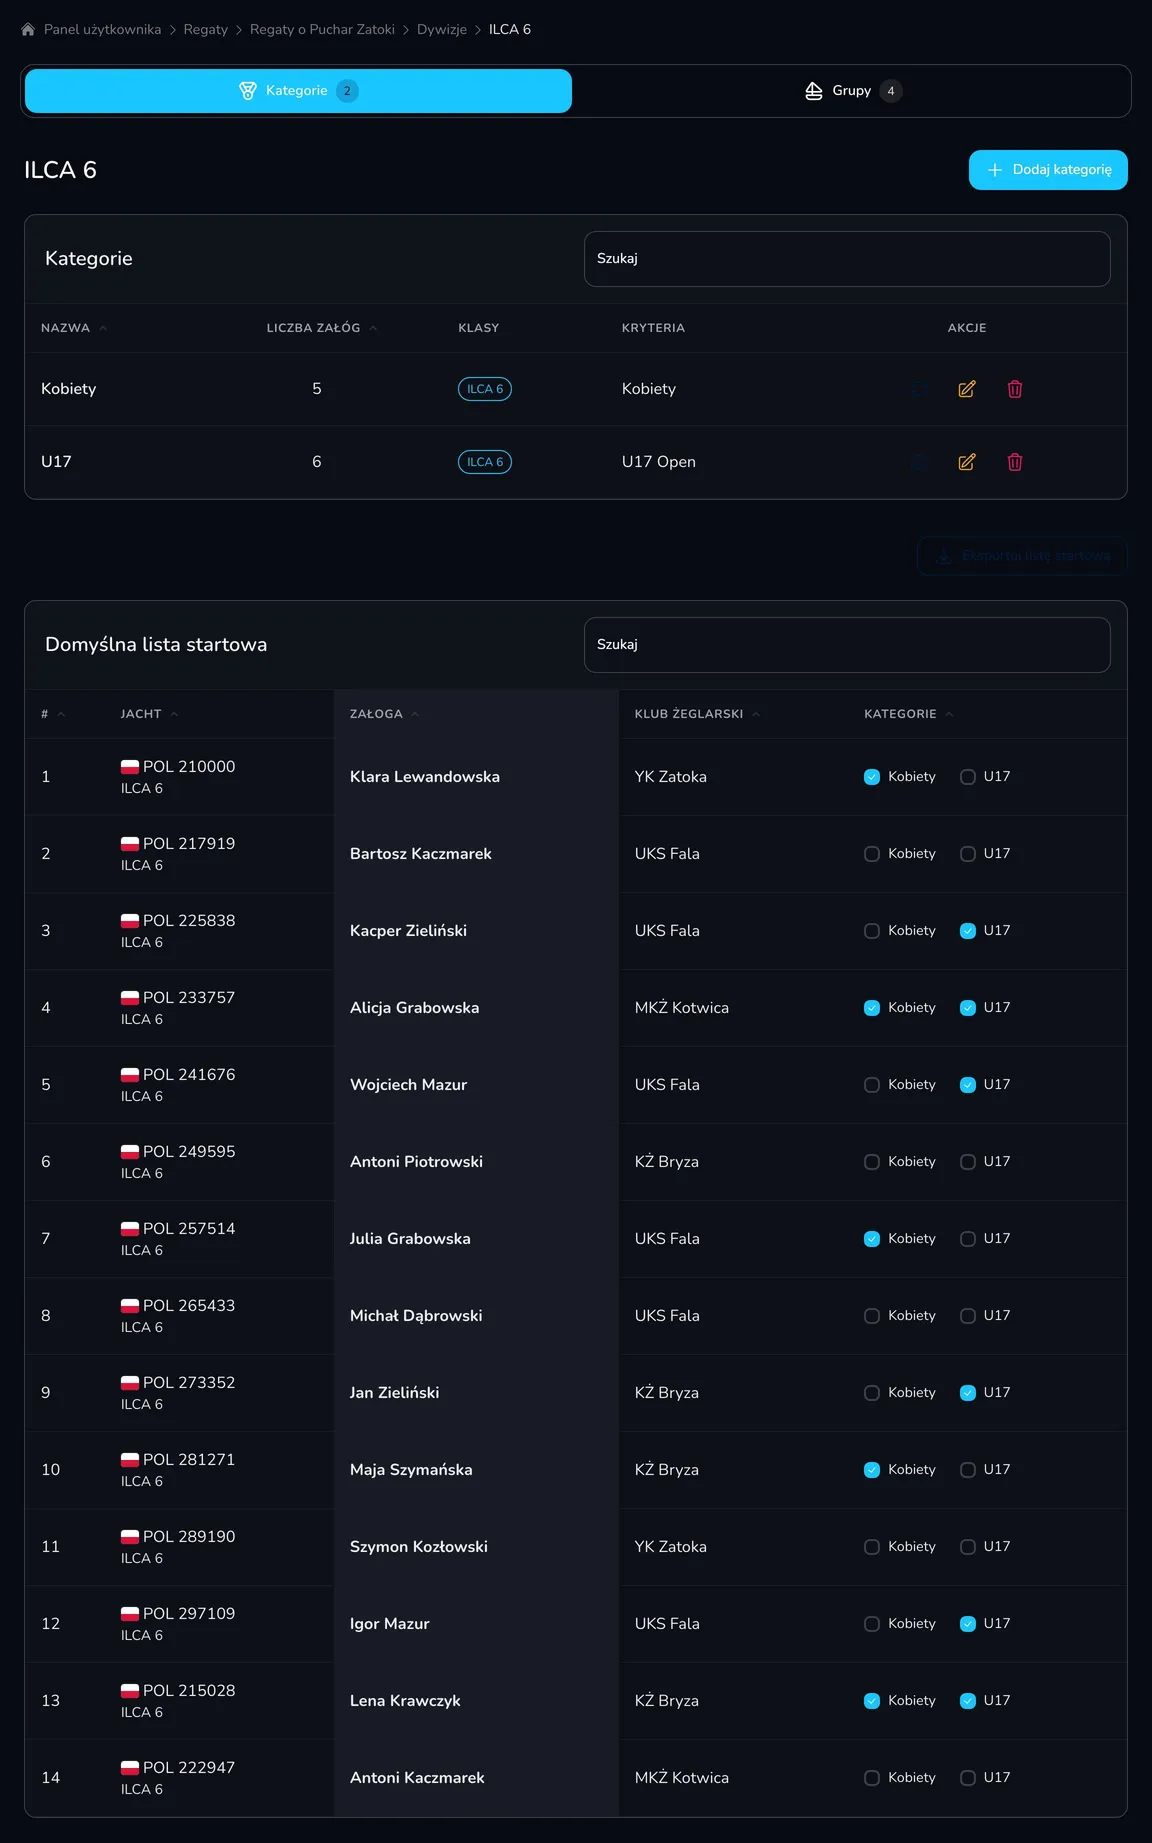This screenshot has width=1152, height=1843.
Task: Edit the U17 category with pencil icon
Action: (967, 462)
